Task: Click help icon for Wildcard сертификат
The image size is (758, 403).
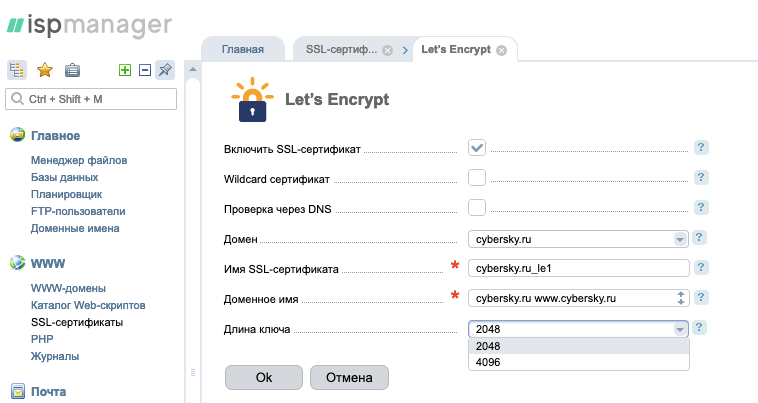Action: coord(701,178)
